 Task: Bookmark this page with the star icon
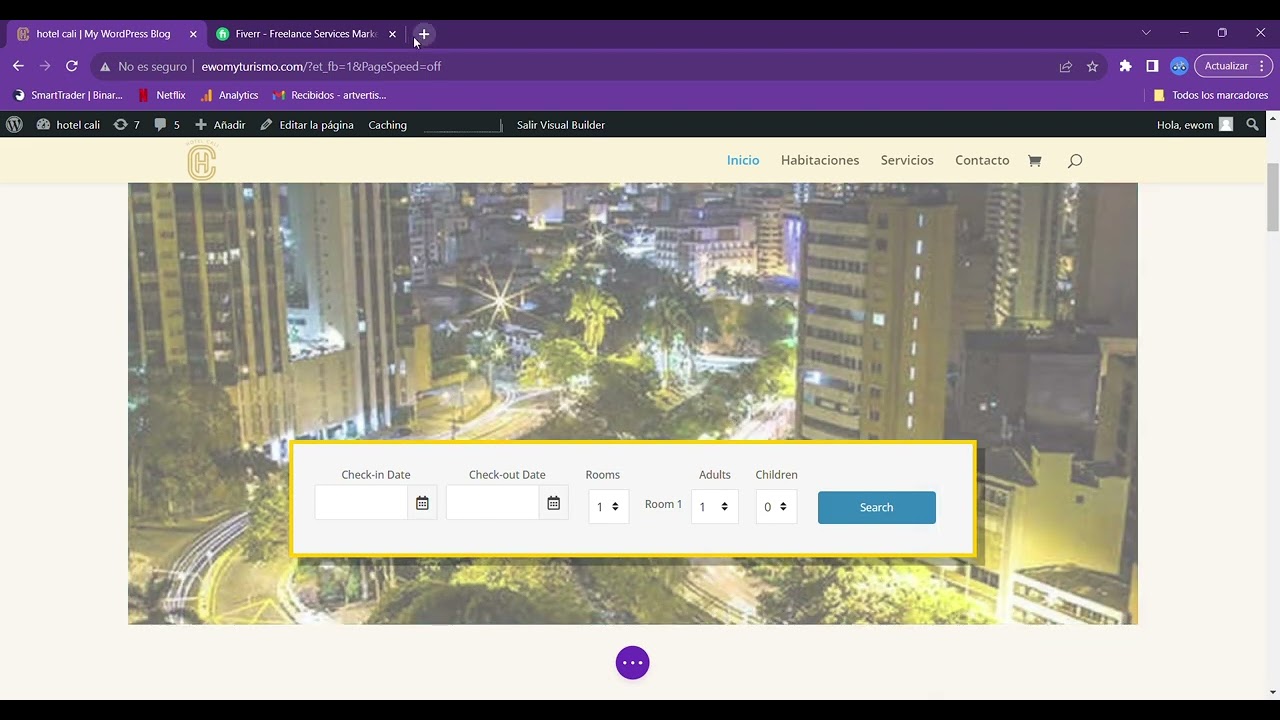1092,66
